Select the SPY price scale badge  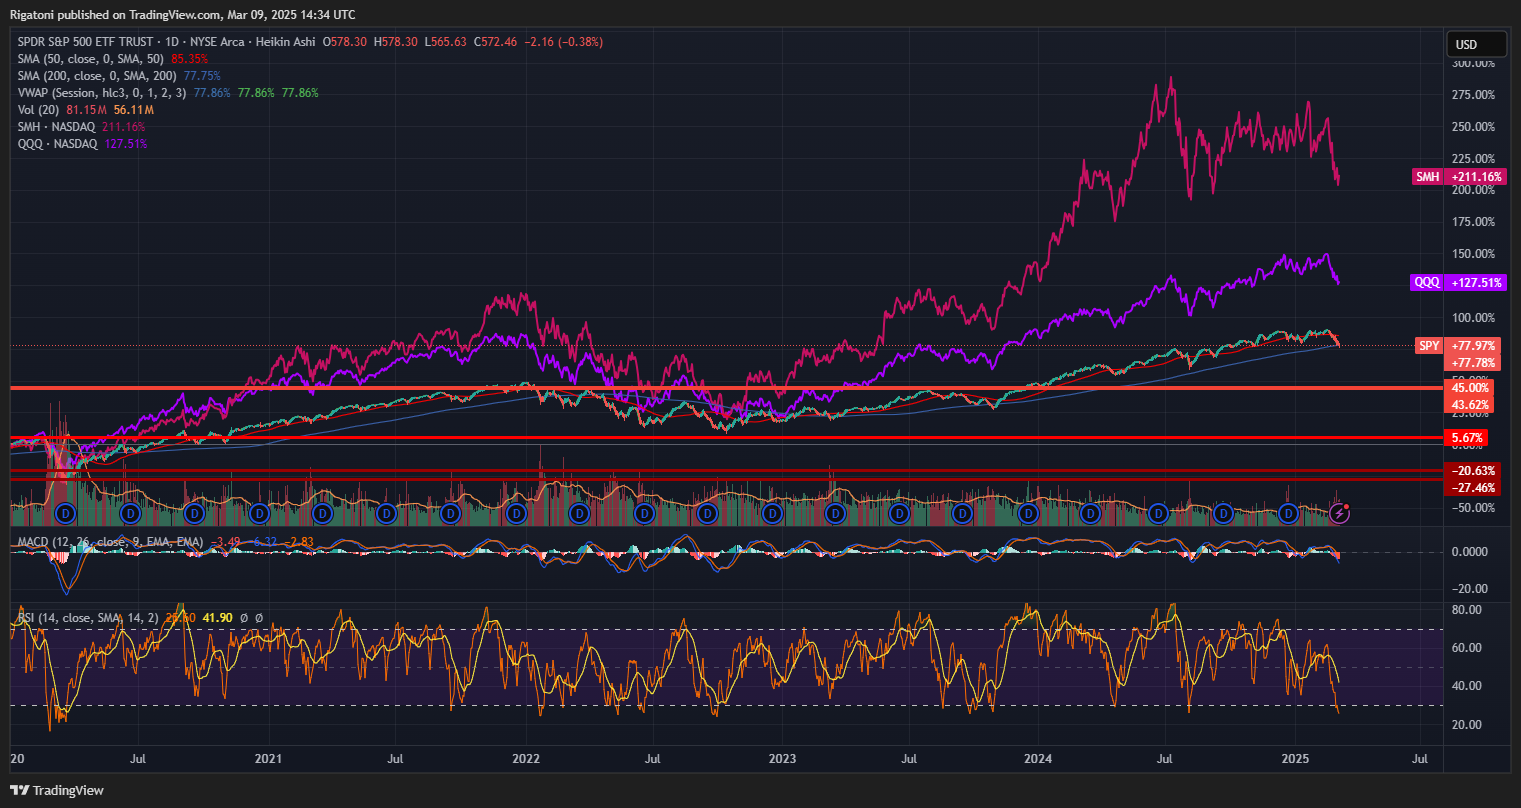(x=1429, y=346)
